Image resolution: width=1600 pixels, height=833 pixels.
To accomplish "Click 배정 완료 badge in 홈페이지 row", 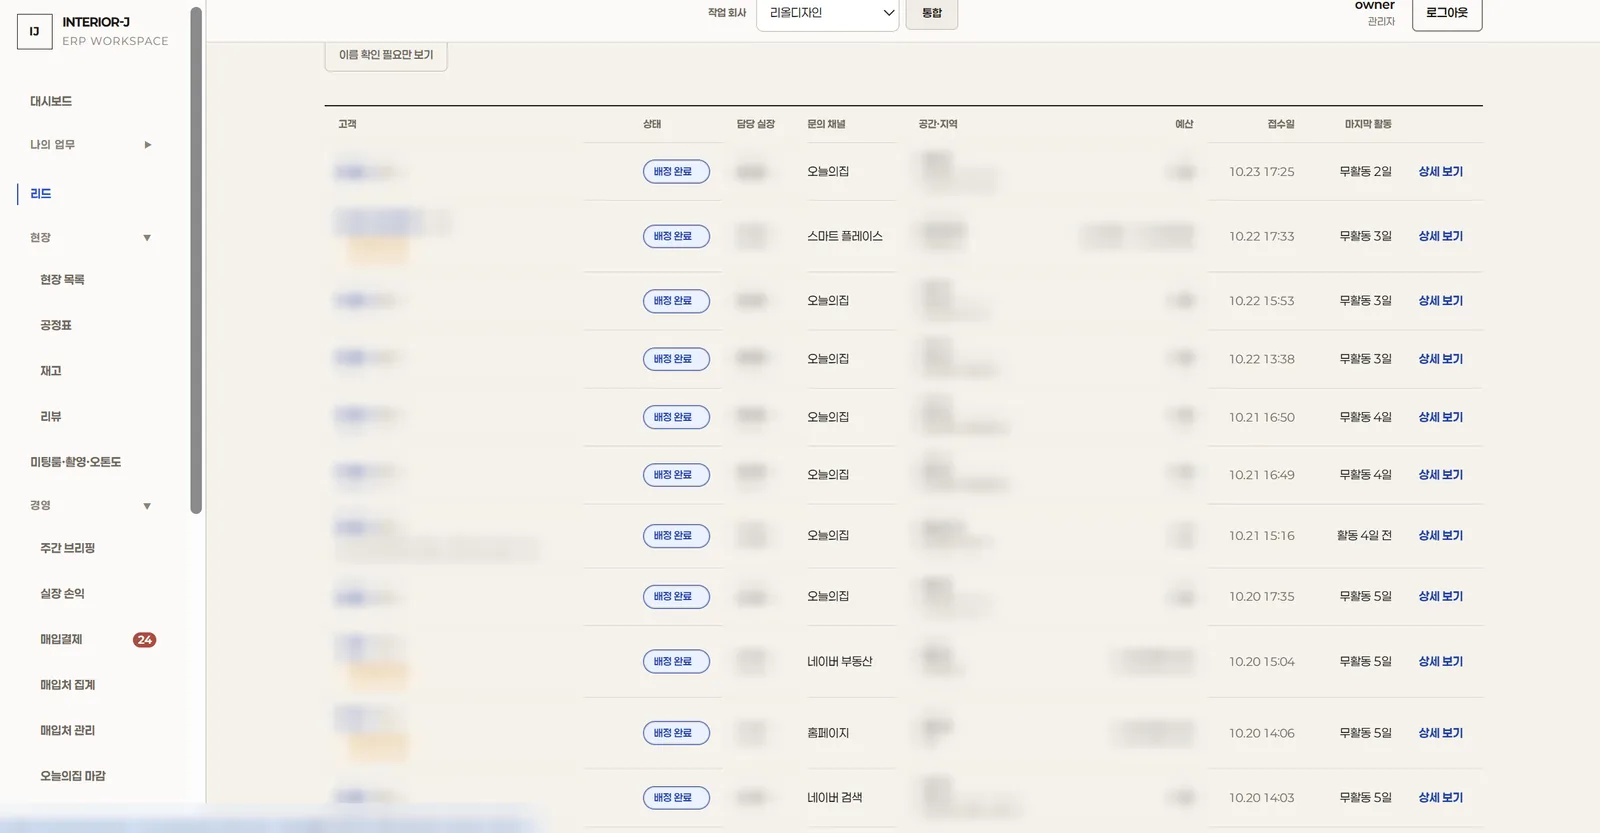I will click(676, 733).
